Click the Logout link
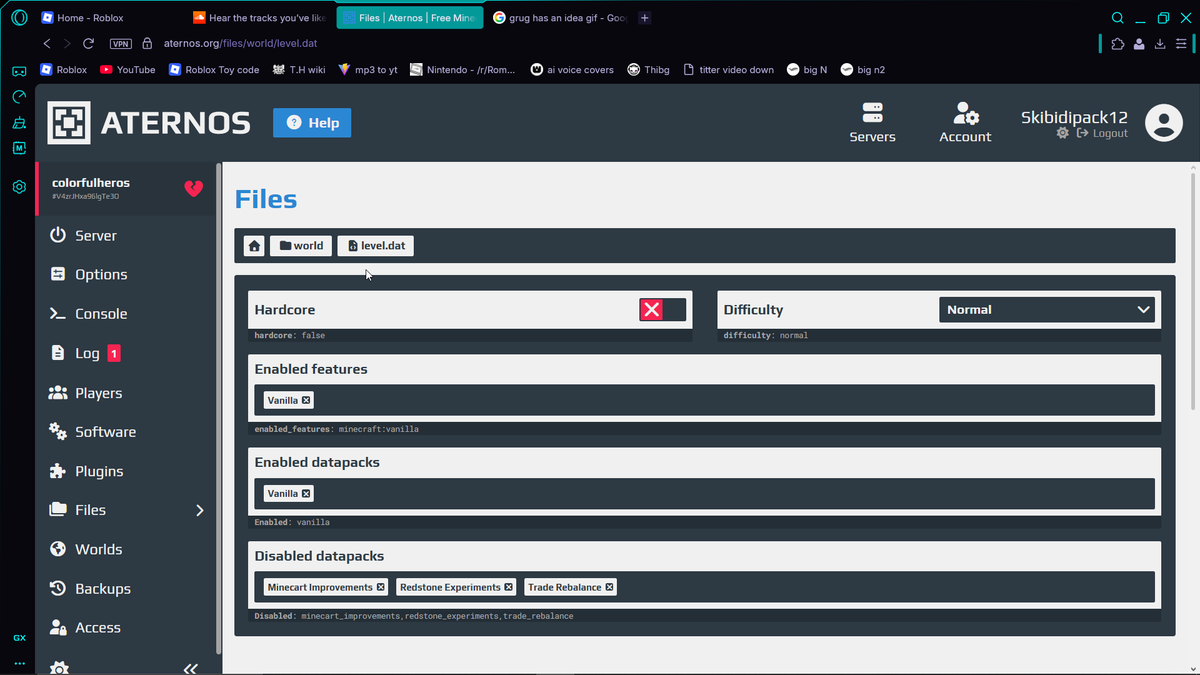 coord(1102,133)
